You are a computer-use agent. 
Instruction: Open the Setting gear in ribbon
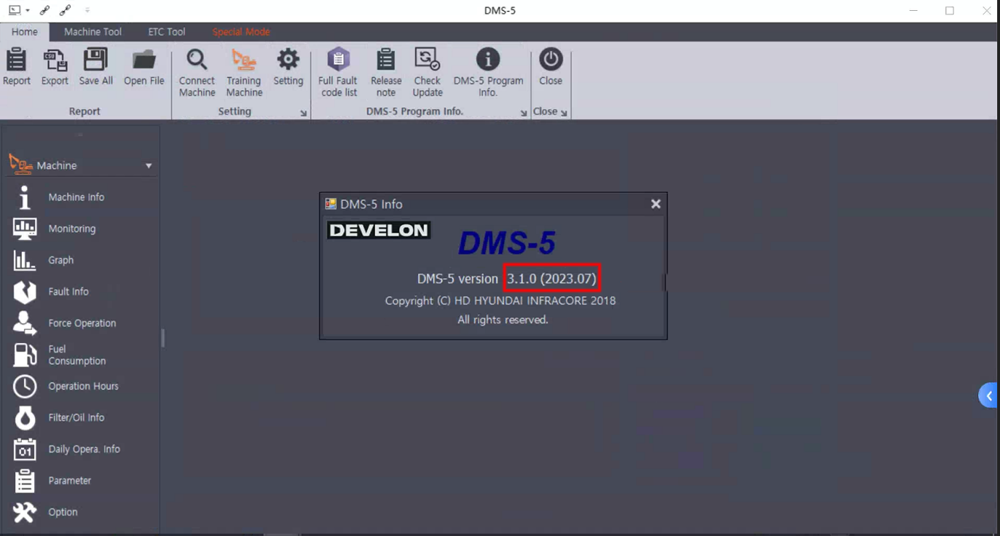pyautogui.click(x=288, y=67)
